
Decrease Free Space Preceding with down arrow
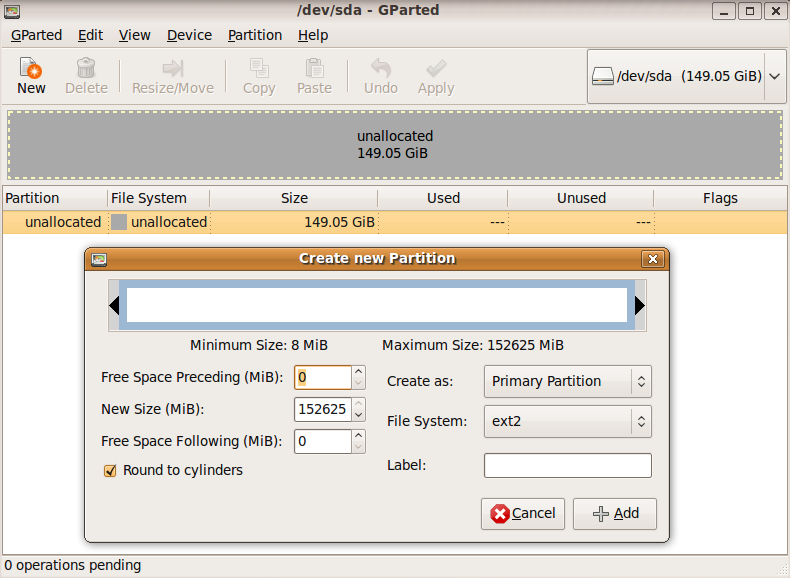[358, 383]
